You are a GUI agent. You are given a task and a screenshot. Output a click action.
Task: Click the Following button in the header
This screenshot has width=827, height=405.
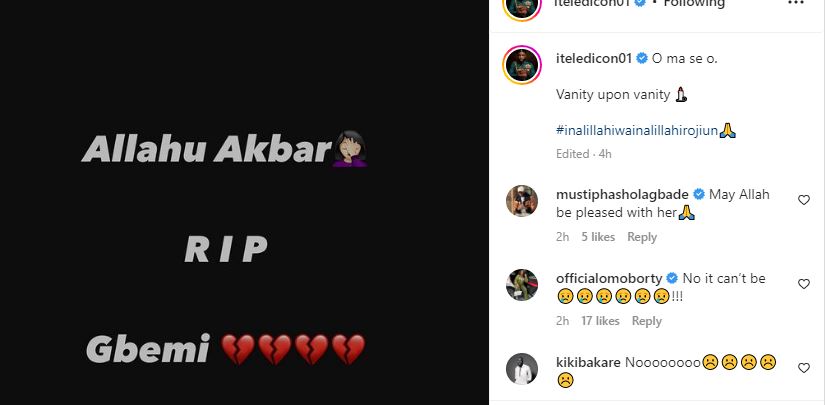[x=694, y=3]
